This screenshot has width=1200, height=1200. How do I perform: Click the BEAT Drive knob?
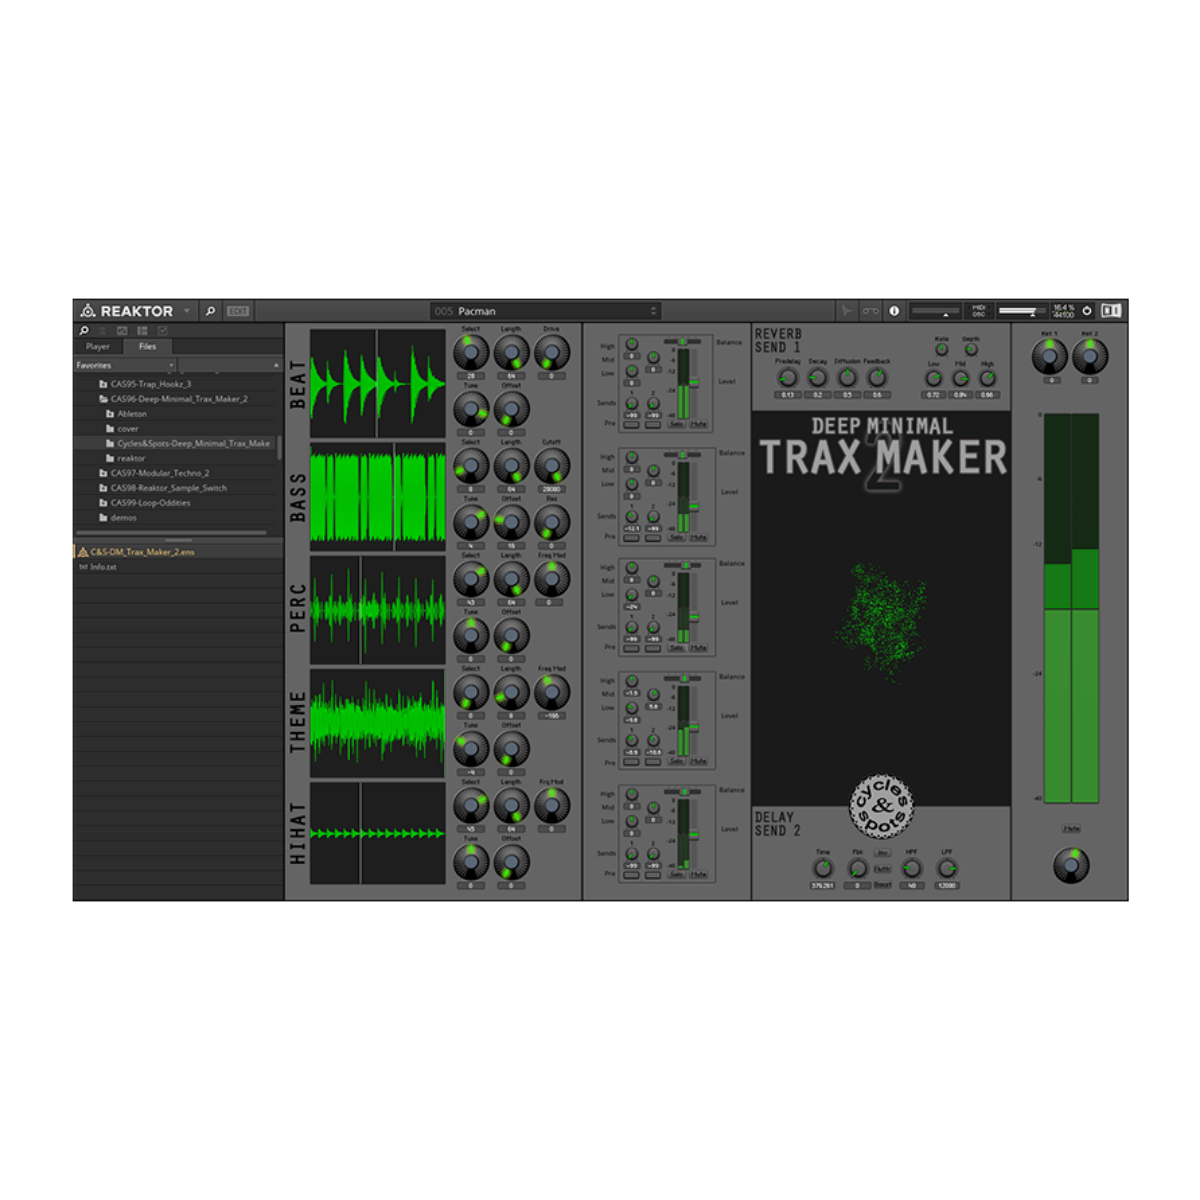[552, 352]
